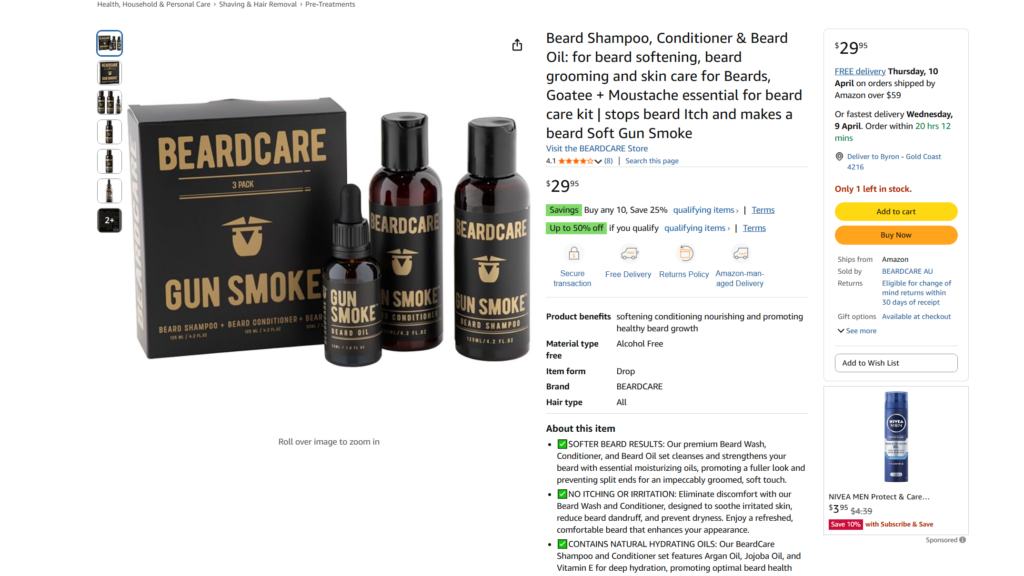Image resolution: width=1024 pixels, height=576 pixels.
Task: Click the Free Delivery truck icon
Action: coord(628,253)
